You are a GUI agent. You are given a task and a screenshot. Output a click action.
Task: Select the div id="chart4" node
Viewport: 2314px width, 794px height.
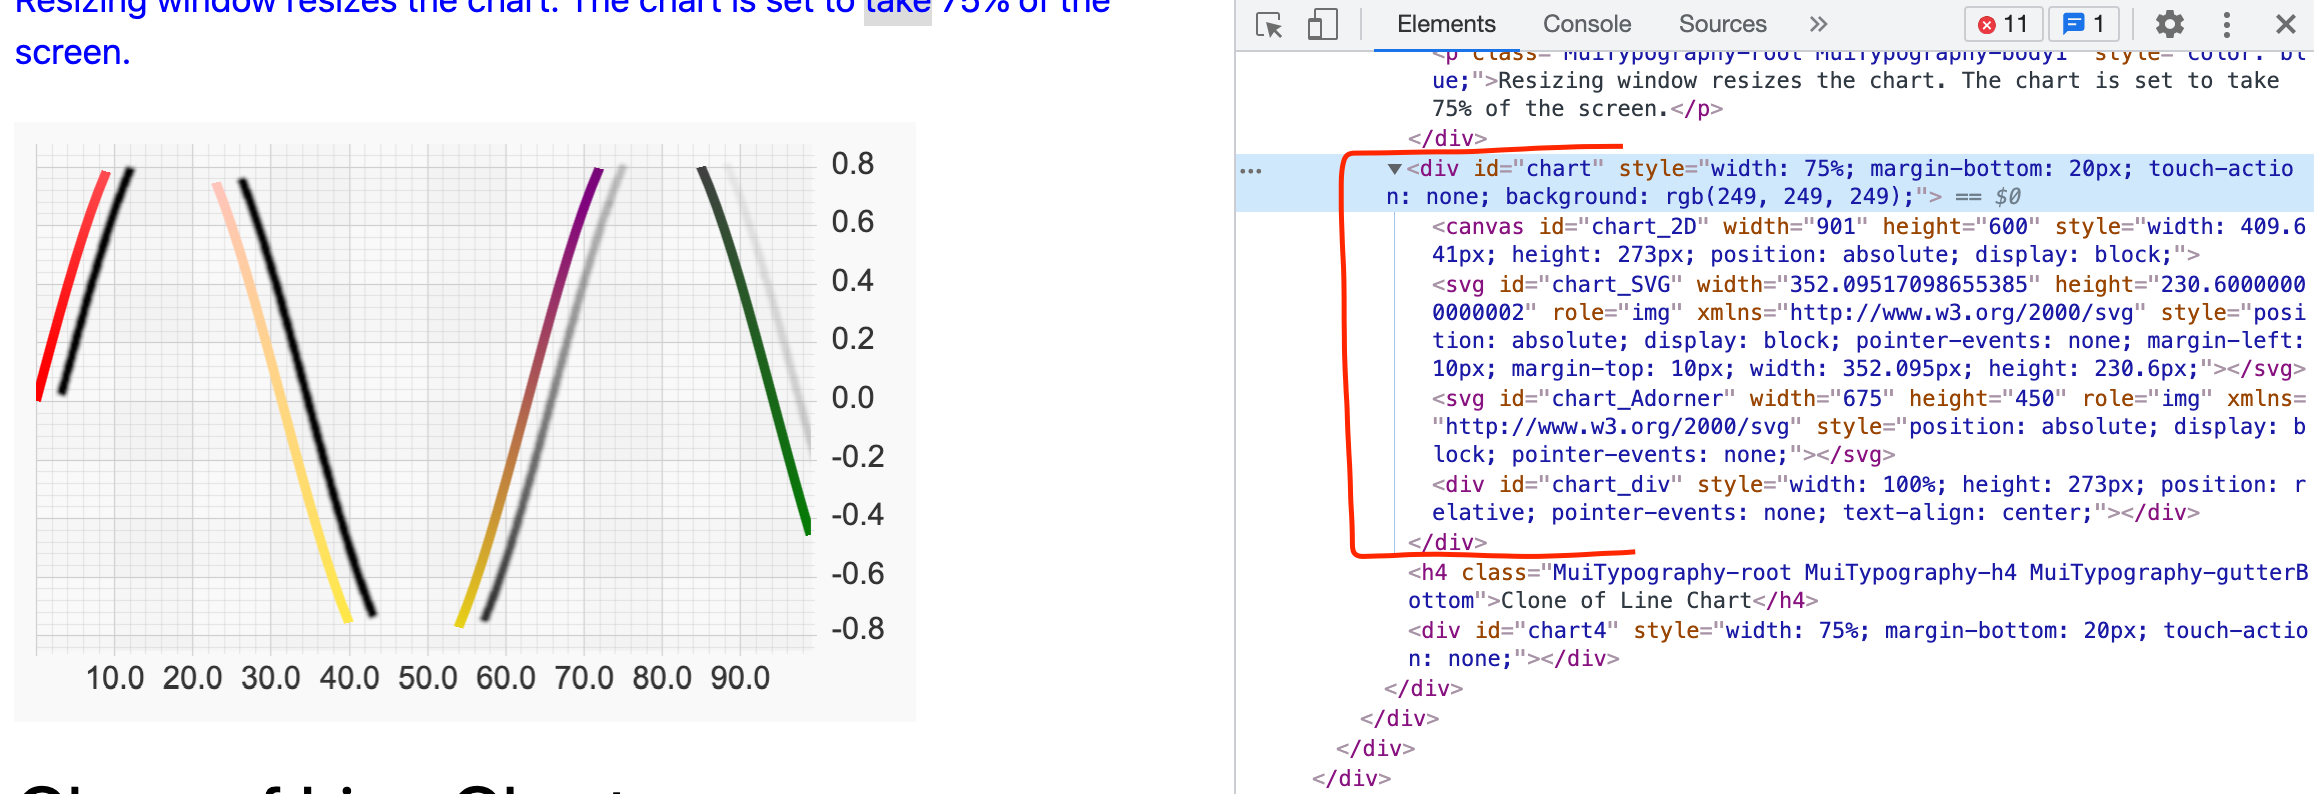pyautogui.click(x=1540, y=631)
